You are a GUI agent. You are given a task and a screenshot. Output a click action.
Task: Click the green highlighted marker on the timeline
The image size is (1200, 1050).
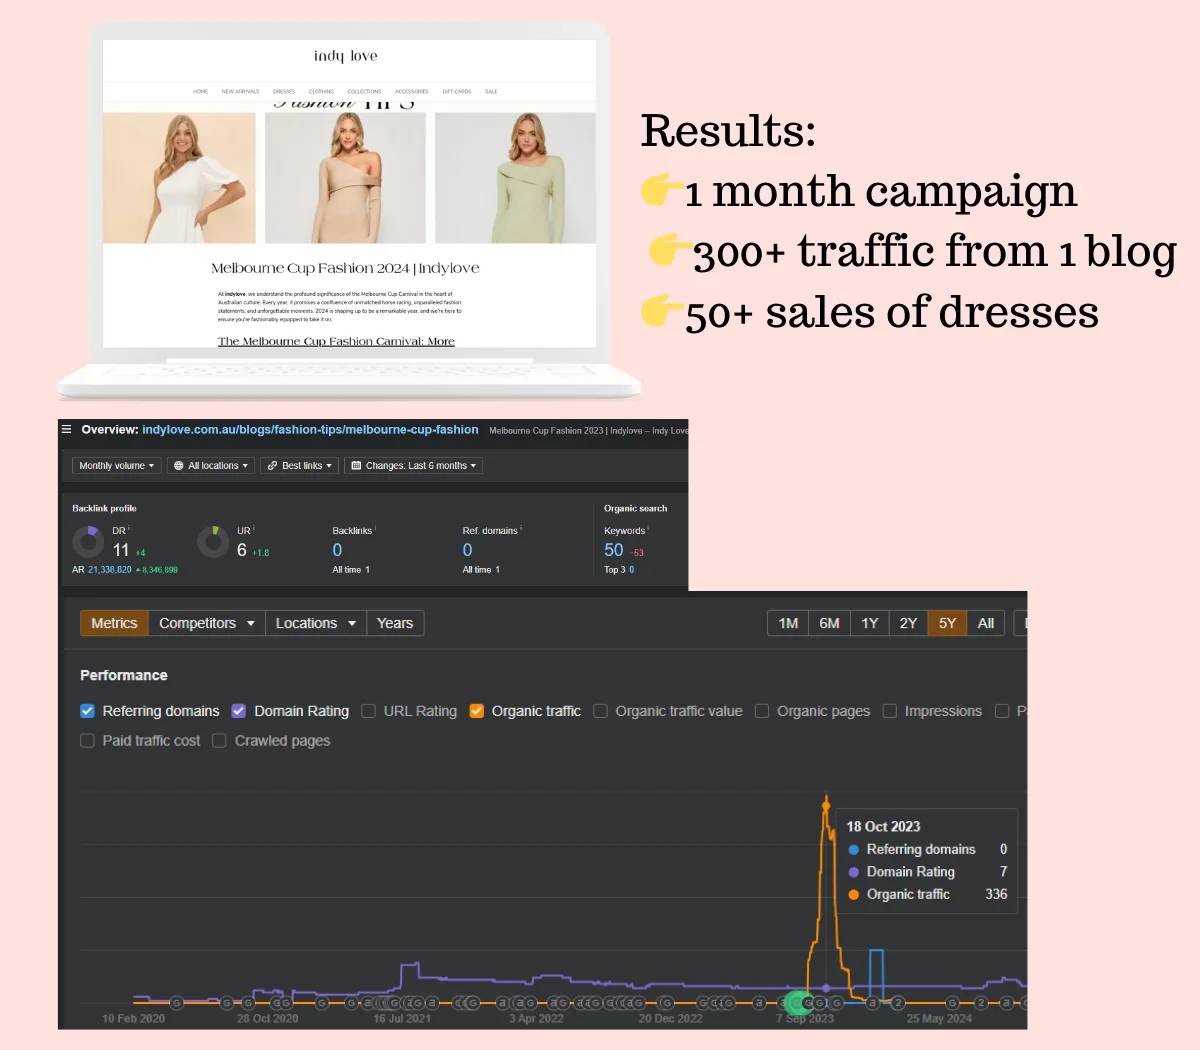(798, 1003)
